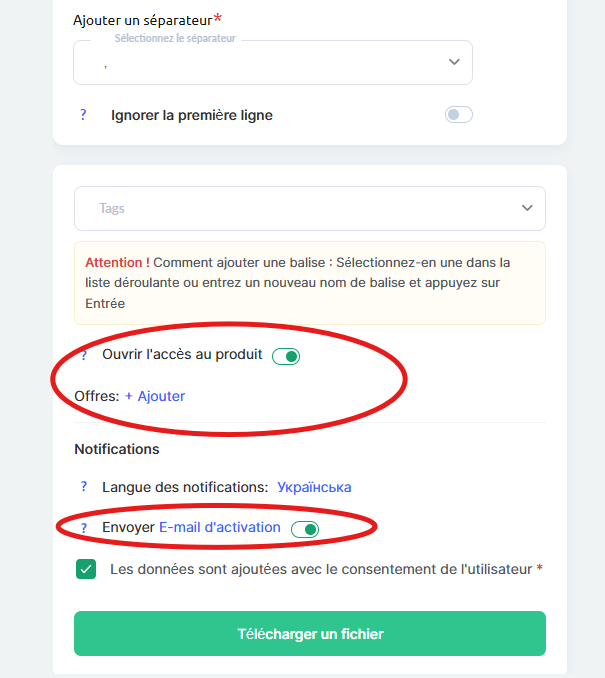Click help icon beside Ignorer la première ligne

pos(83,115)
